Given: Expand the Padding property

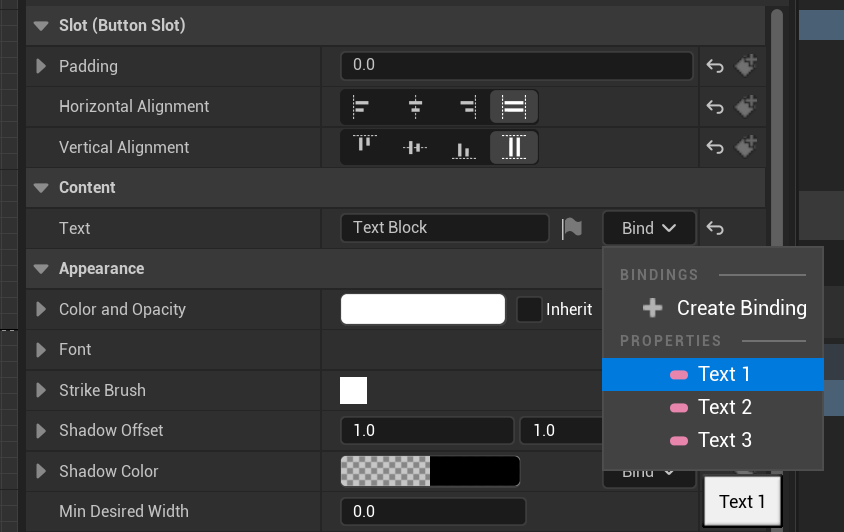Looking at the screenshot, I should coord(41,66).
